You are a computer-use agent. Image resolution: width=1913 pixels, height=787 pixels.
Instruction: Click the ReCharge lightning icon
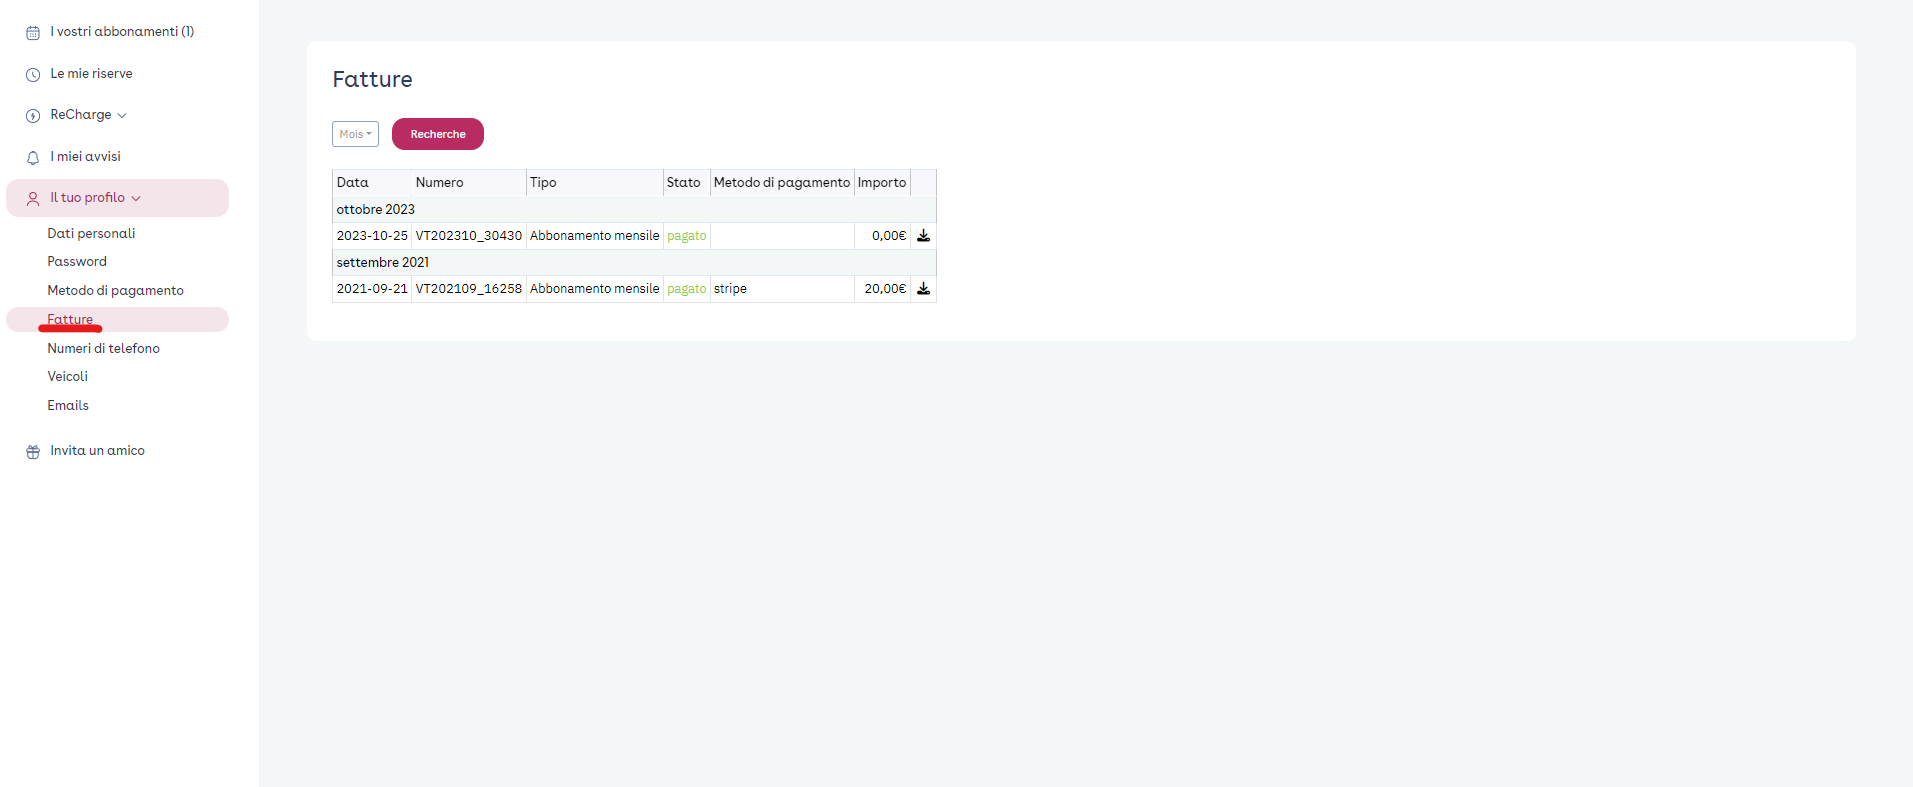pos(33,116)
